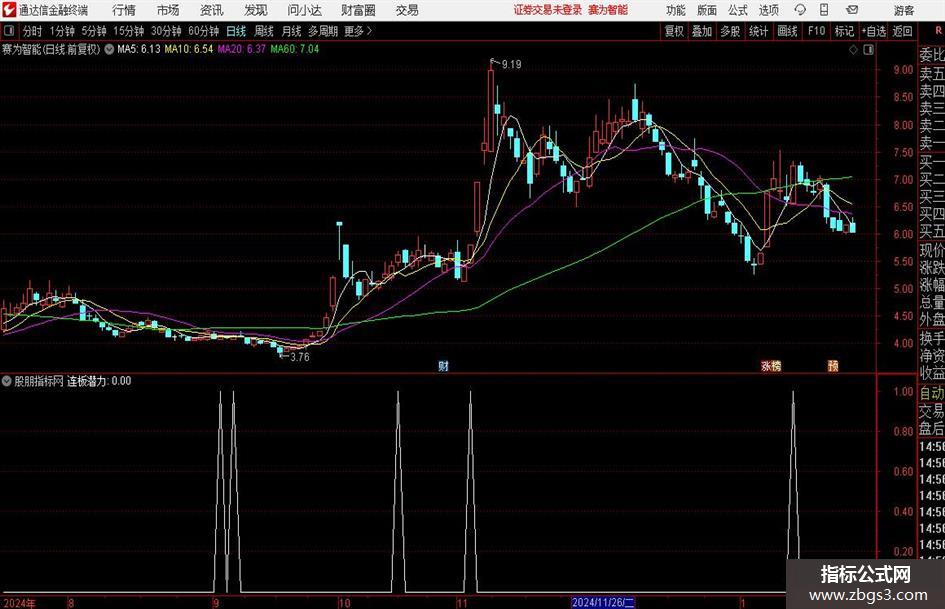Open the 选项 menu
The image size is (945, 609).
click(768, 10)
